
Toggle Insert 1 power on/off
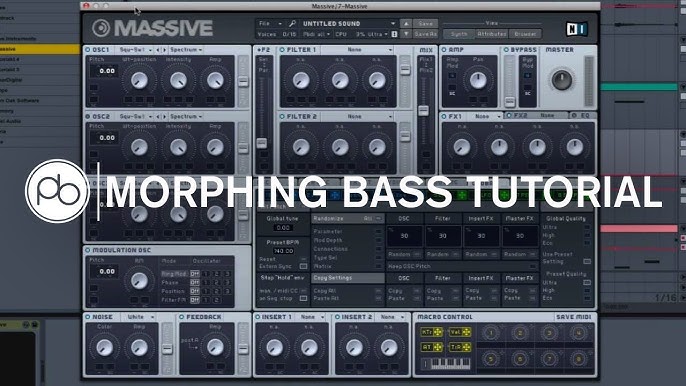click(x=258, y=317)
